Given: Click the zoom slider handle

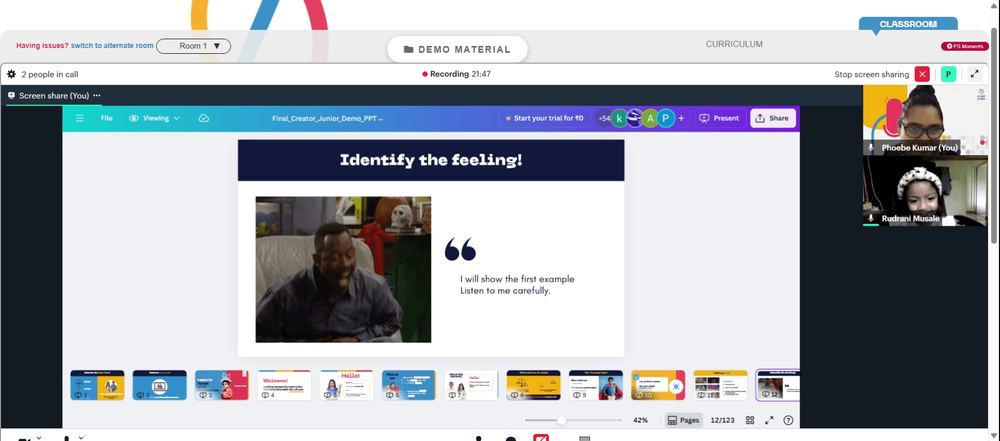Looking at the screenshot, I should [561, 420].
